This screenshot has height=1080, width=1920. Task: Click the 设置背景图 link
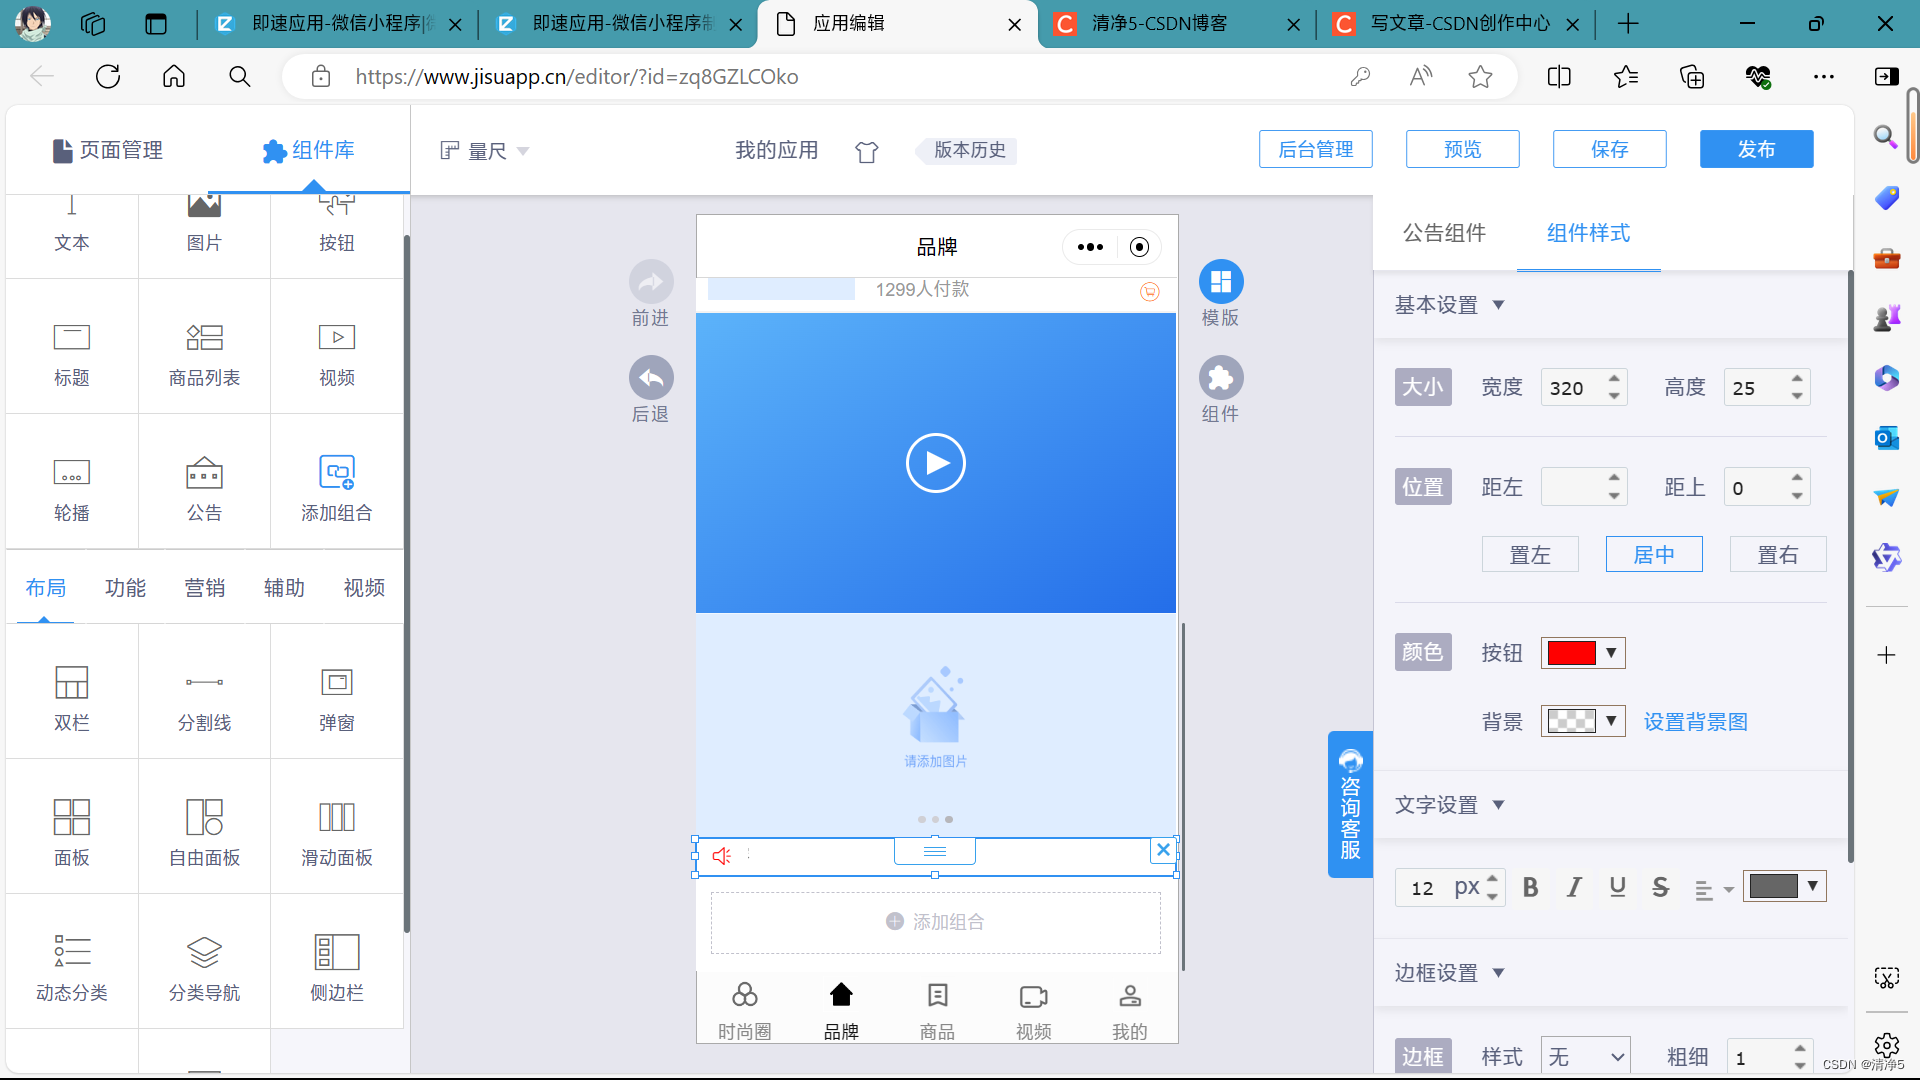pyautogui.click(x=1695, y=722)
